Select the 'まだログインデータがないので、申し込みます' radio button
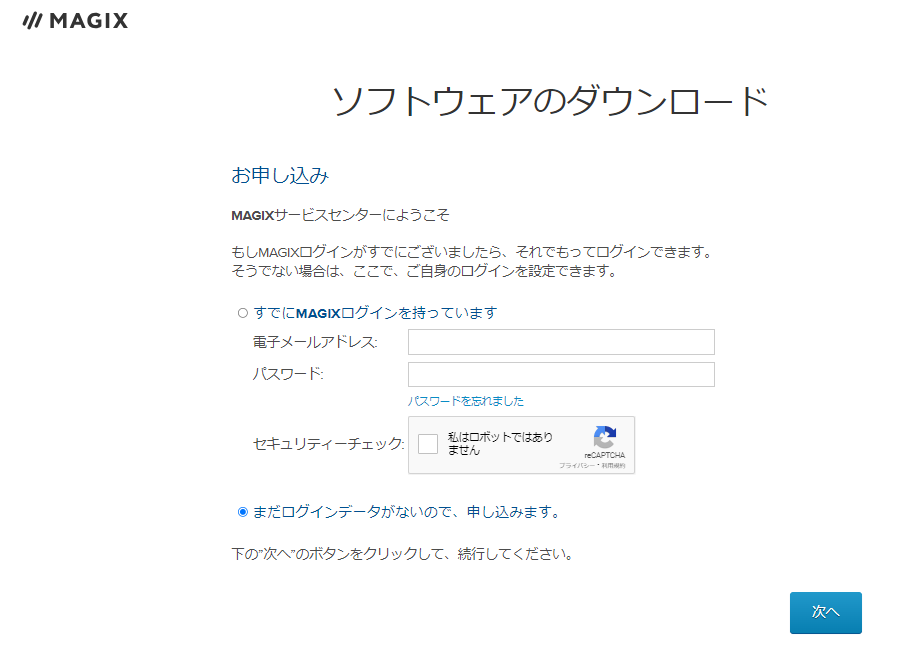The height and width of the screenshot is (672, 902). 242,512
